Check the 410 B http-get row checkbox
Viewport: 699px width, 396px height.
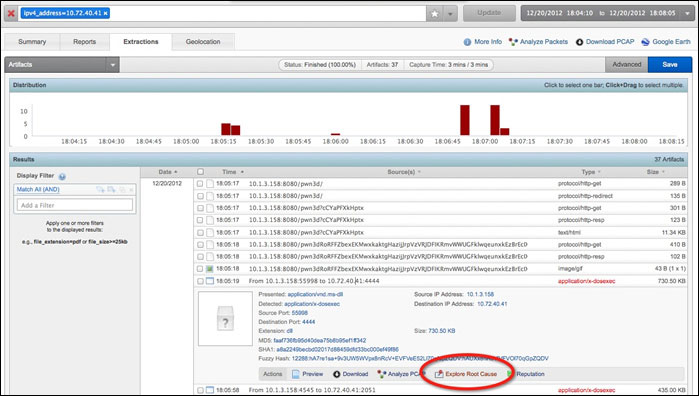(x=200, y=244)
